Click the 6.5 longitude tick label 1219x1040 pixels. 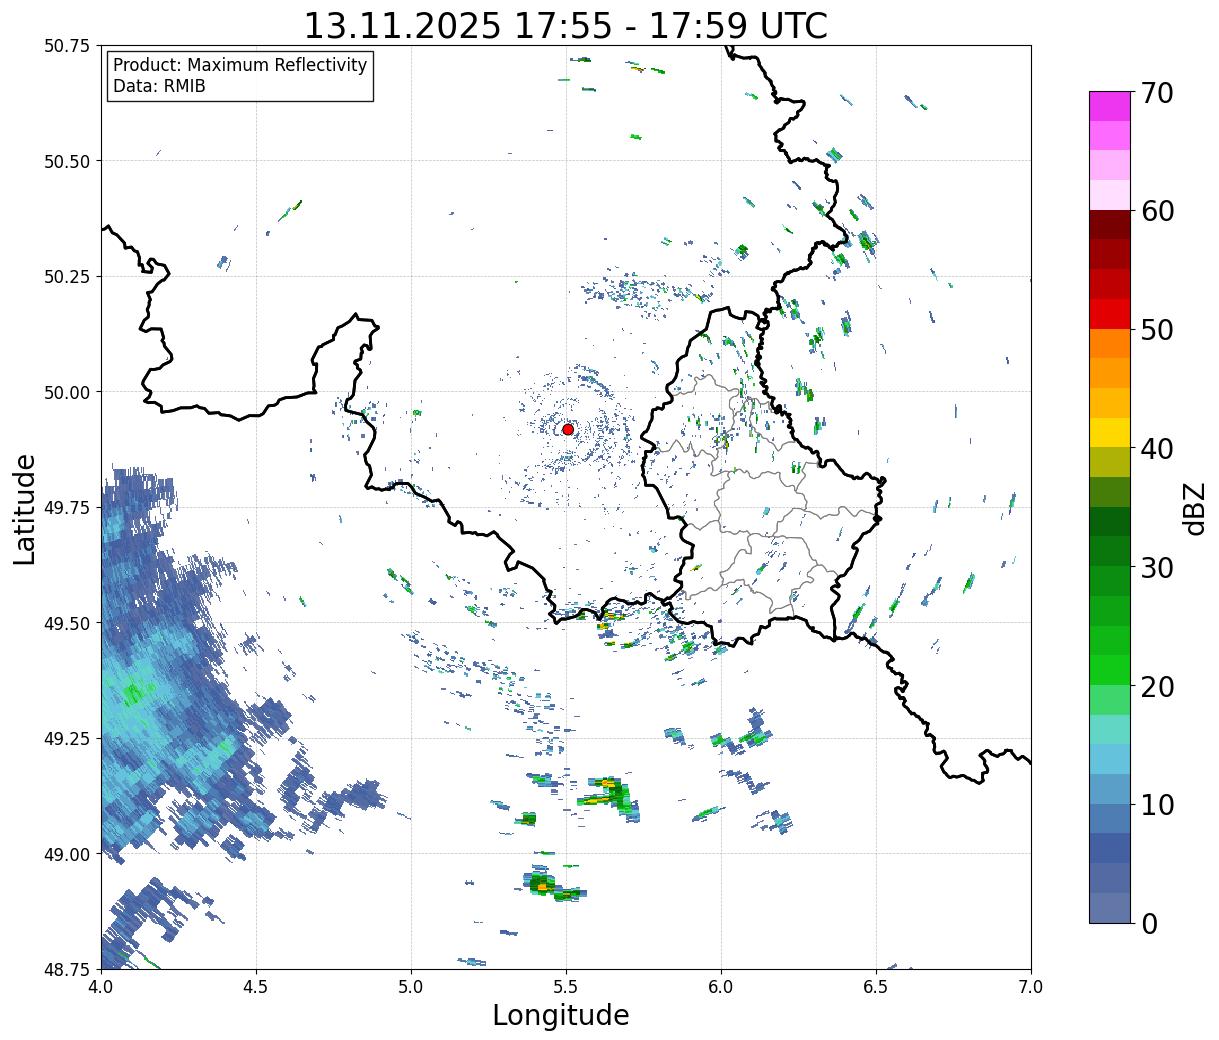coord(876,986)
